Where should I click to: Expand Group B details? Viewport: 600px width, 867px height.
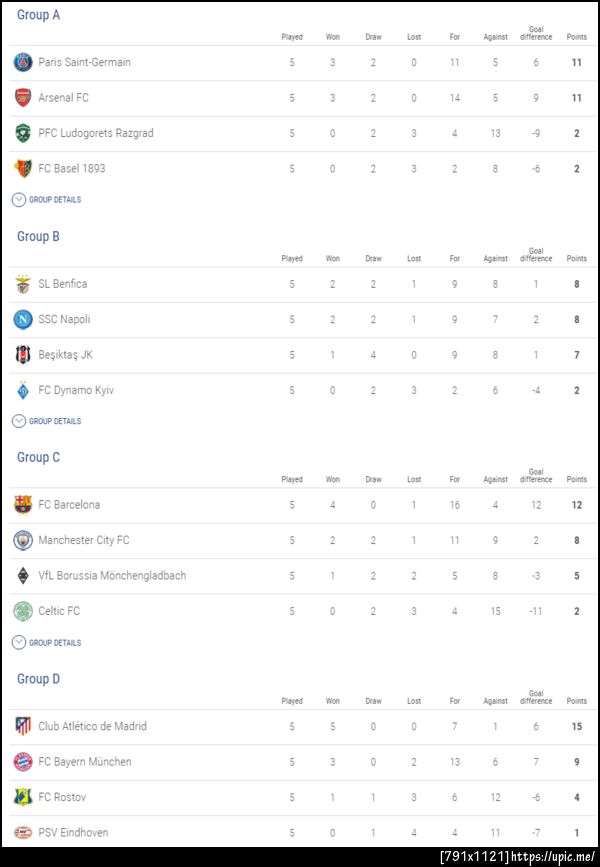tap(47, 421)
